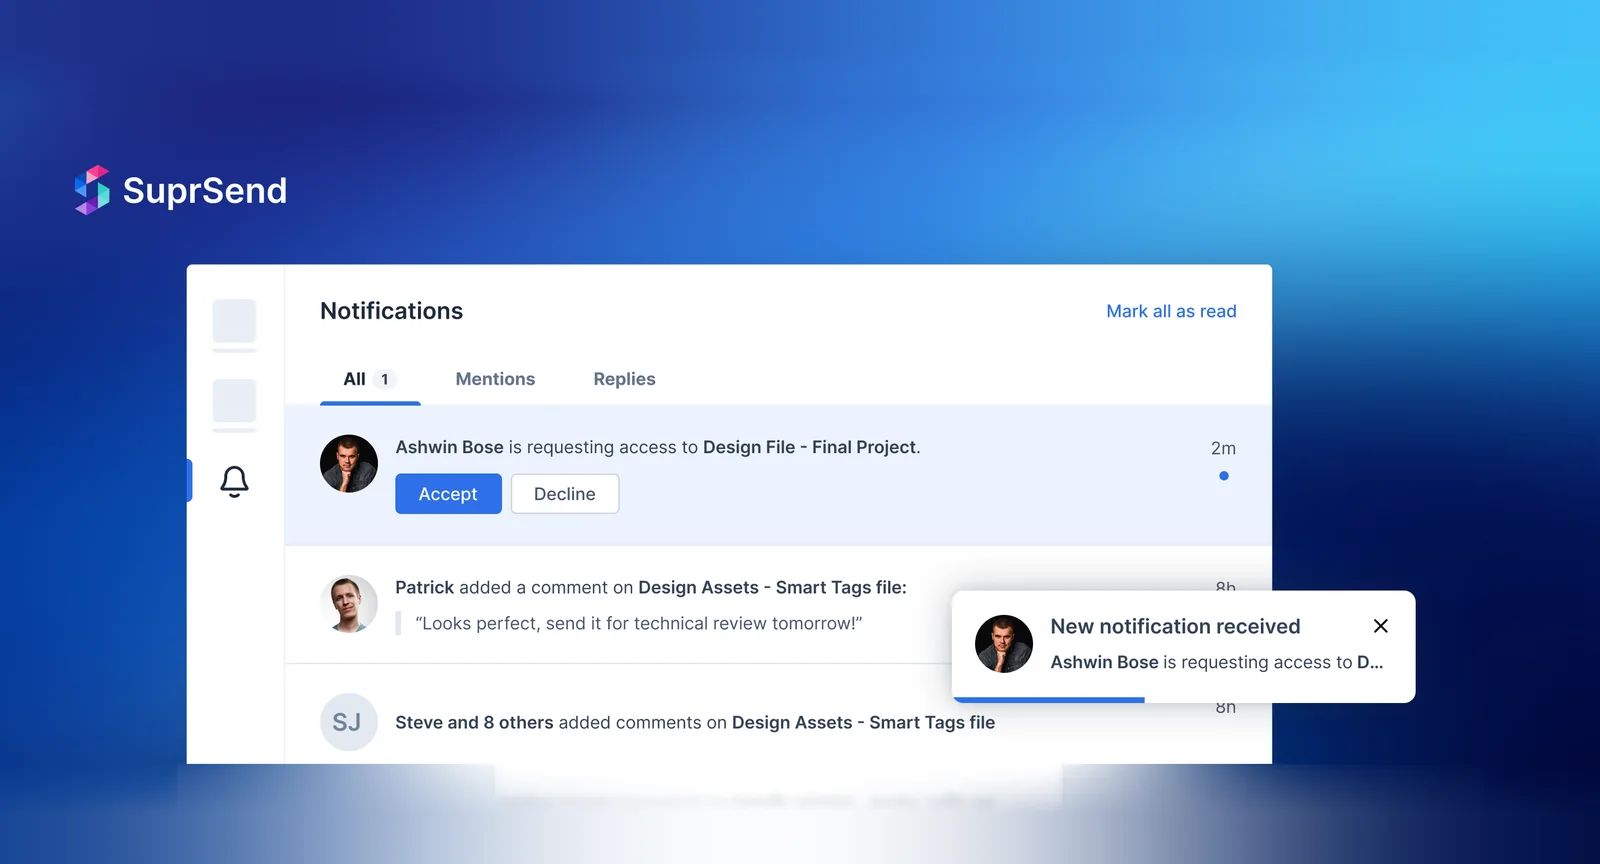
Task: Click the Notifications heading
Action: (392, 311)
